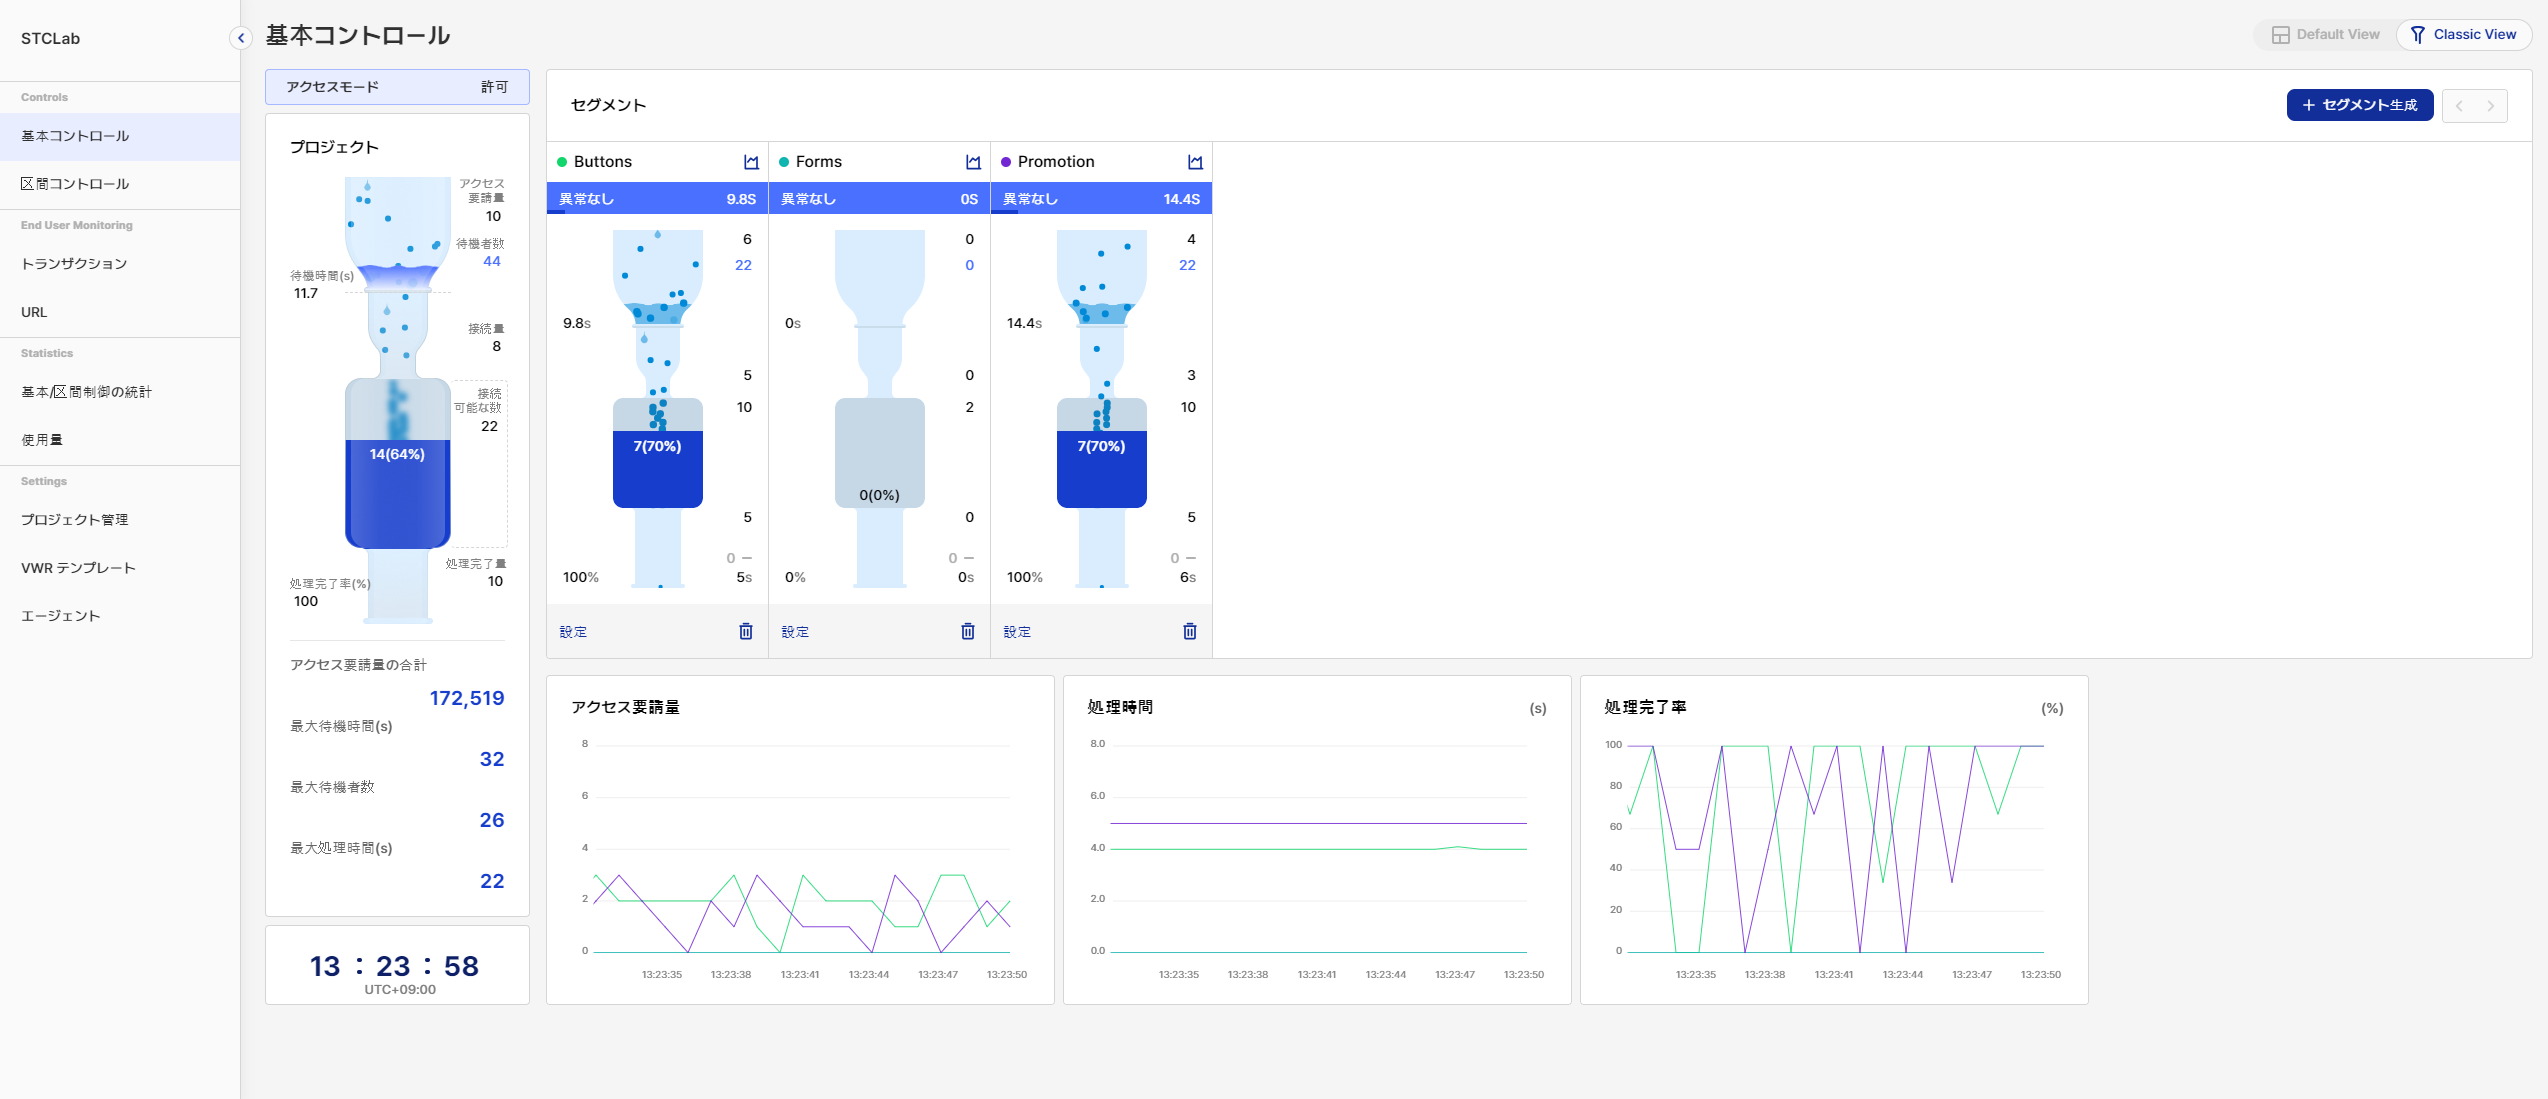
Task: Click the 処理時間 chart title
Action: coord(1120,707)
